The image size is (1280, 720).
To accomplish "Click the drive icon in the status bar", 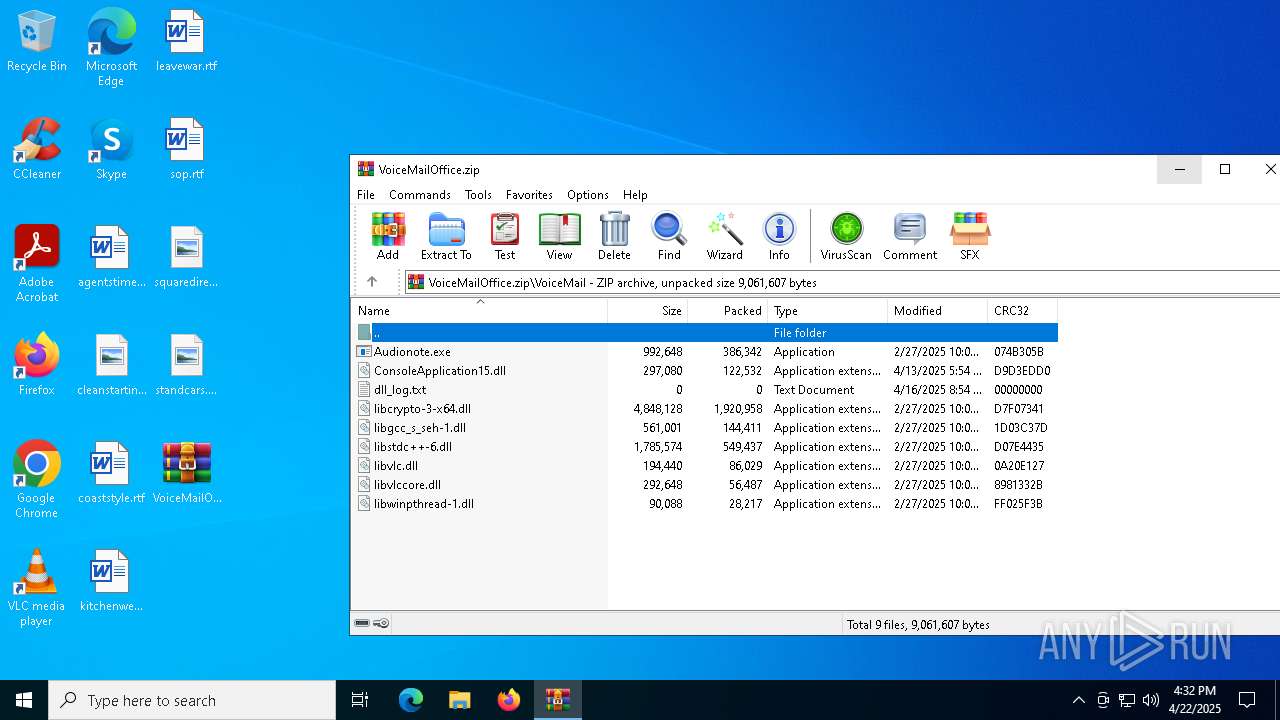I will click(x=362, y=624).
